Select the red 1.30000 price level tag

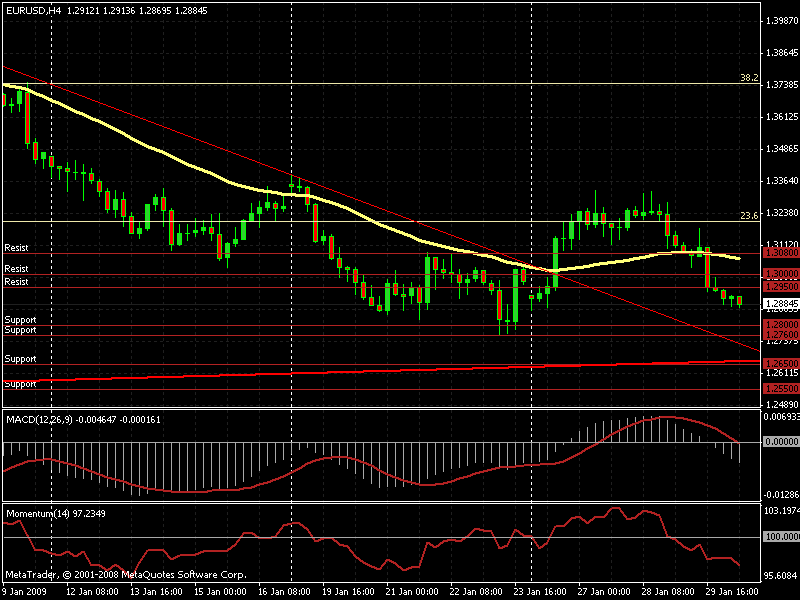pos(781,274)
